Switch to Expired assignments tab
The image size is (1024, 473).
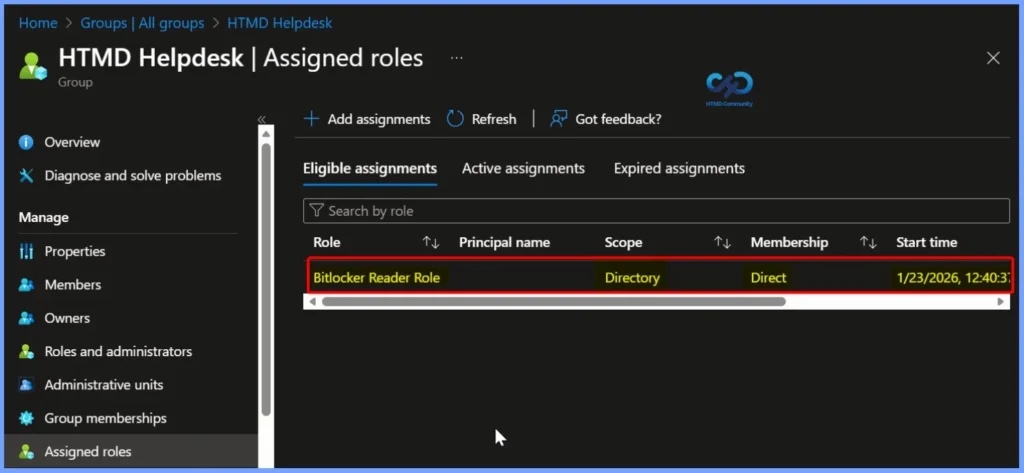point(679,169)
